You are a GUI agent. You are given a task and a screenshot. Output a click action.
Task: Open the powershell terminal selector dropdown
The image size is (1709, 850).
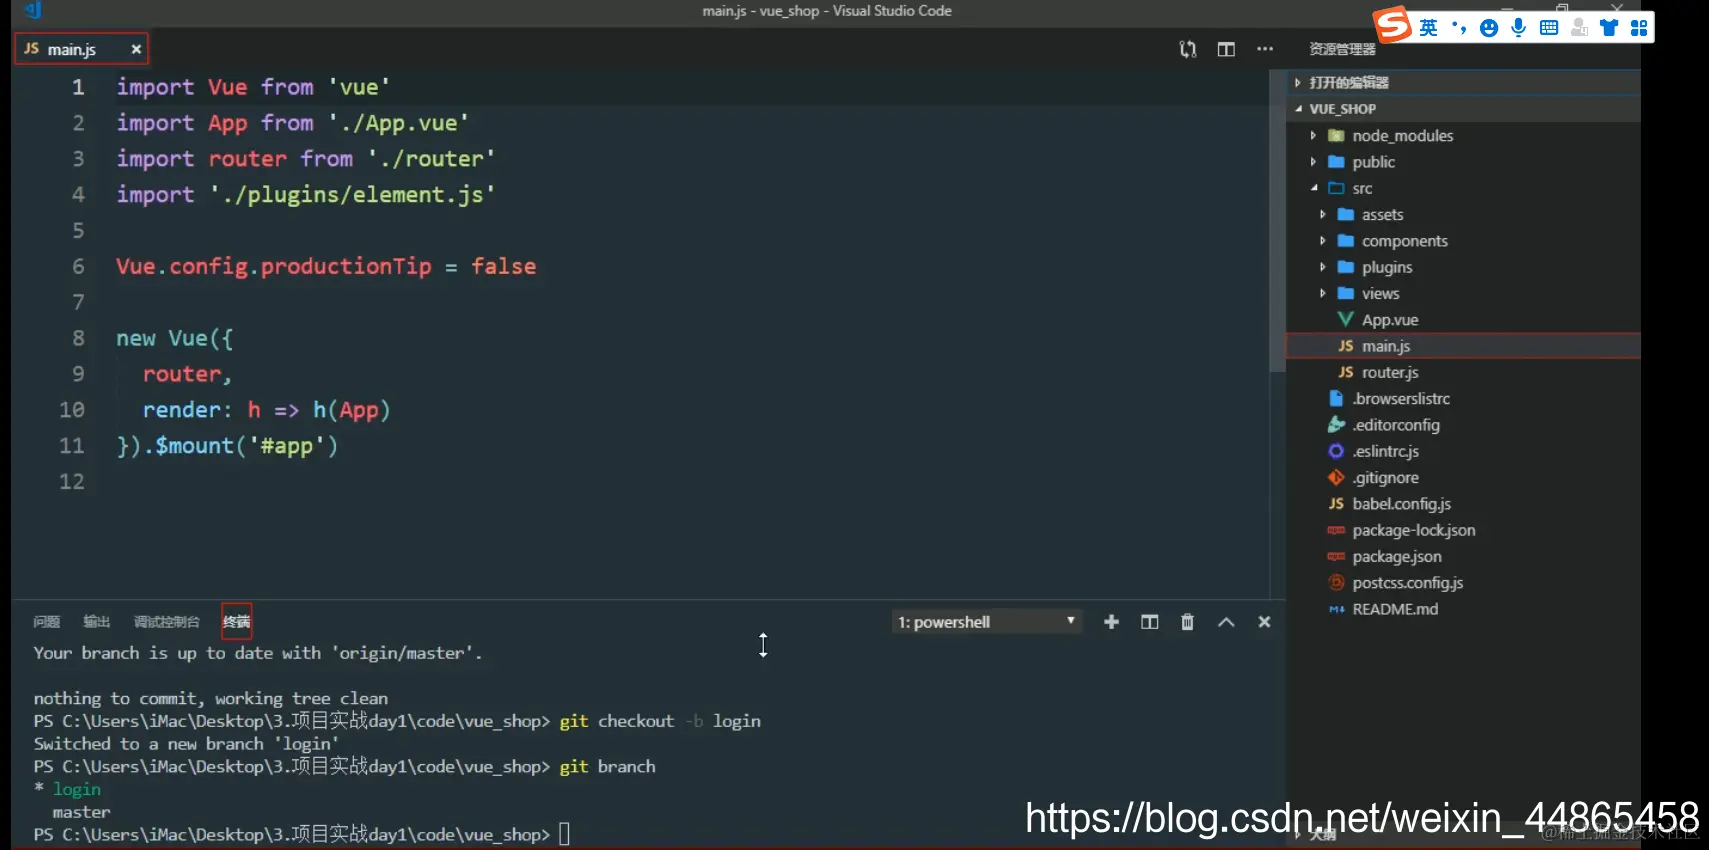pos(987,622)
